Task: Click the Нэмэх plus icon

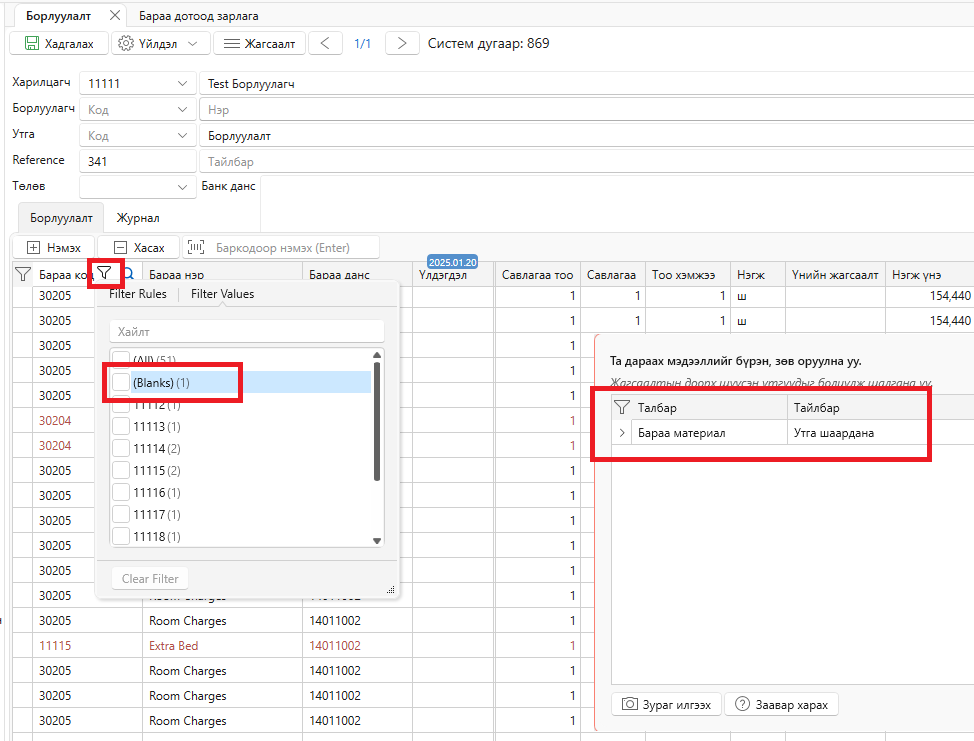Action: click(34, 248)
